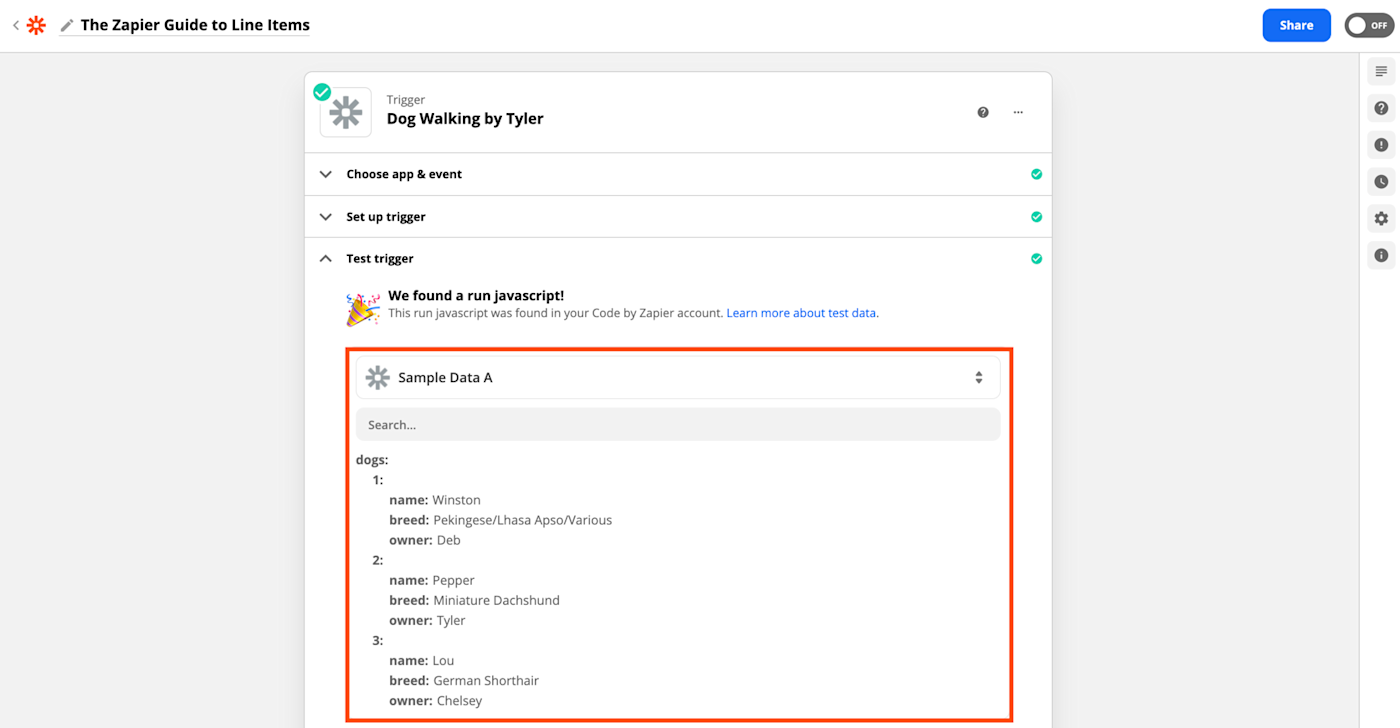The image size is (1400, 728).
Task: Expand the 'Set up trigger' section
Action: coord(678,216)
